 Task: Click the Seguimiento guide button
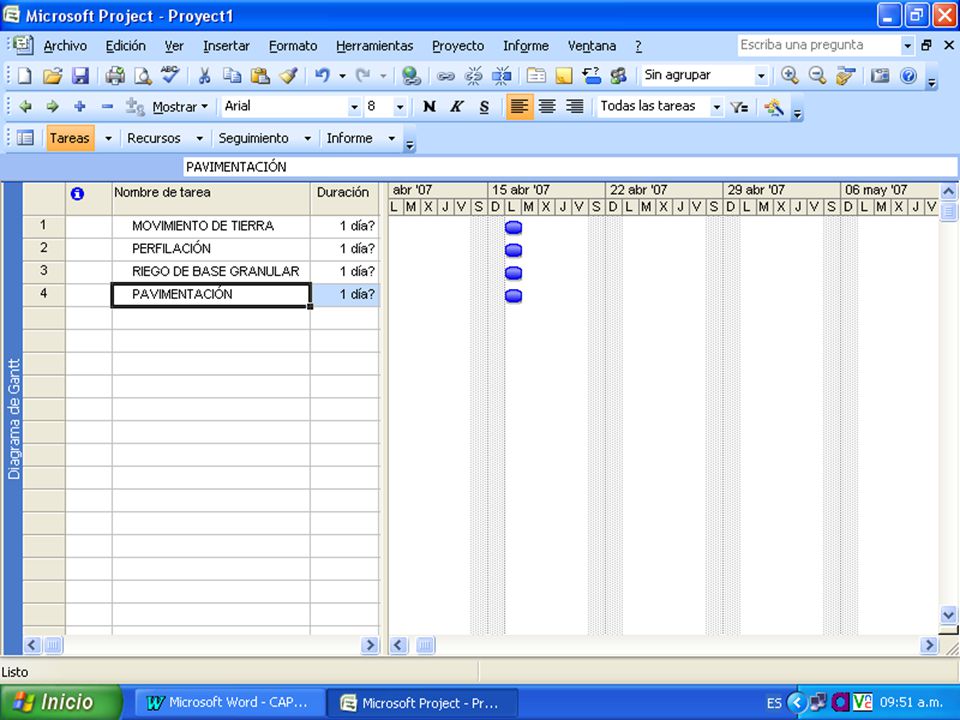[253, 138]
